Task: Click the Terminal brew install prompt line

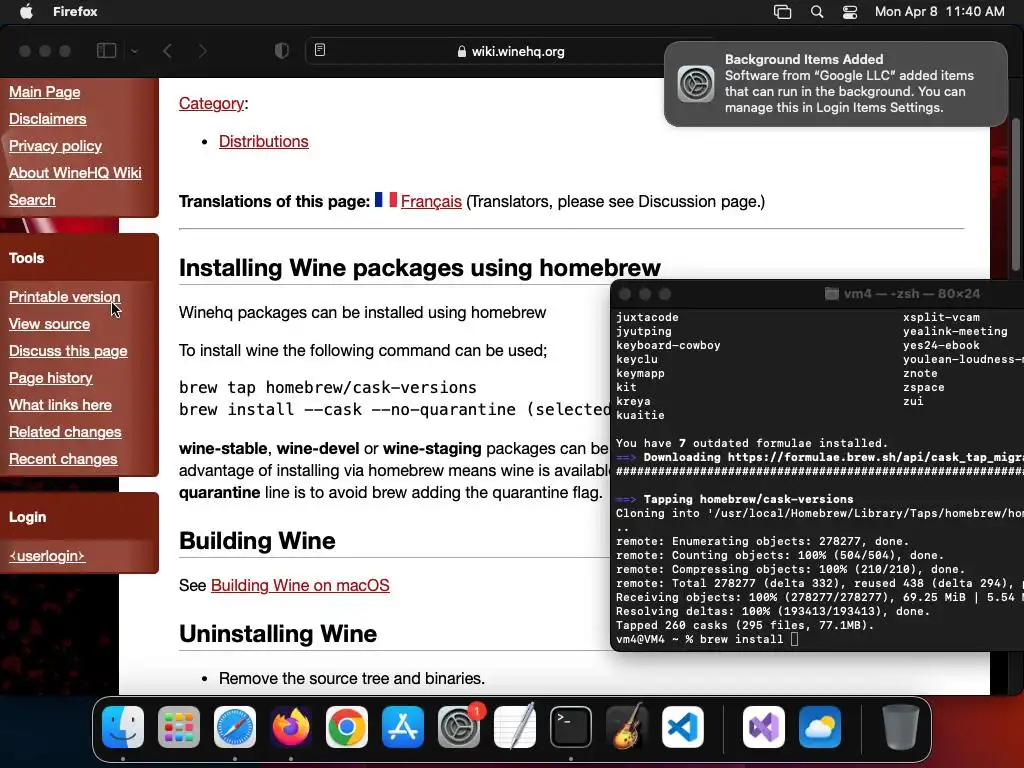Action: (x=707, y=639)
